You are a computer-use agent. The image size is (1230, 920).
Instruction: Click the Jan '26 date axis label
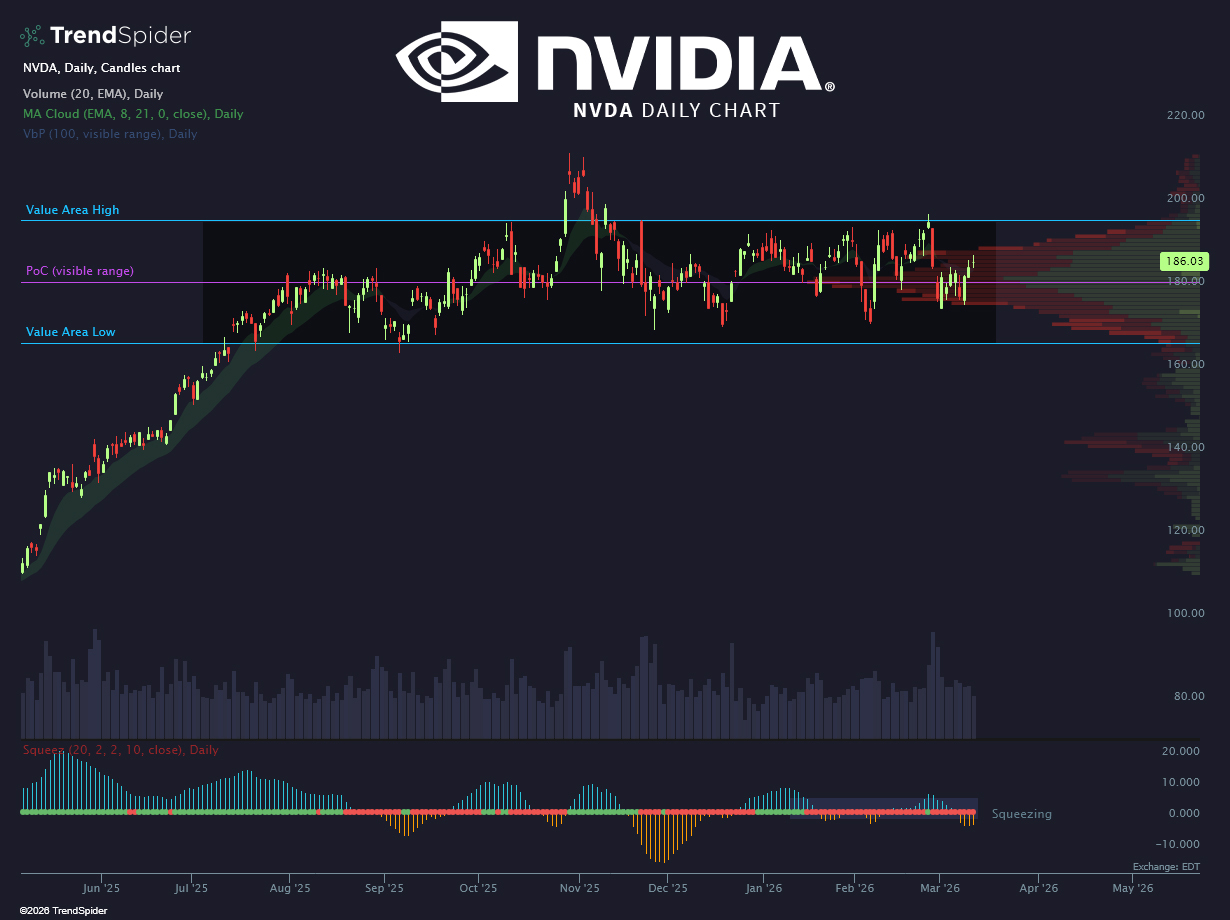coord(764,887)
